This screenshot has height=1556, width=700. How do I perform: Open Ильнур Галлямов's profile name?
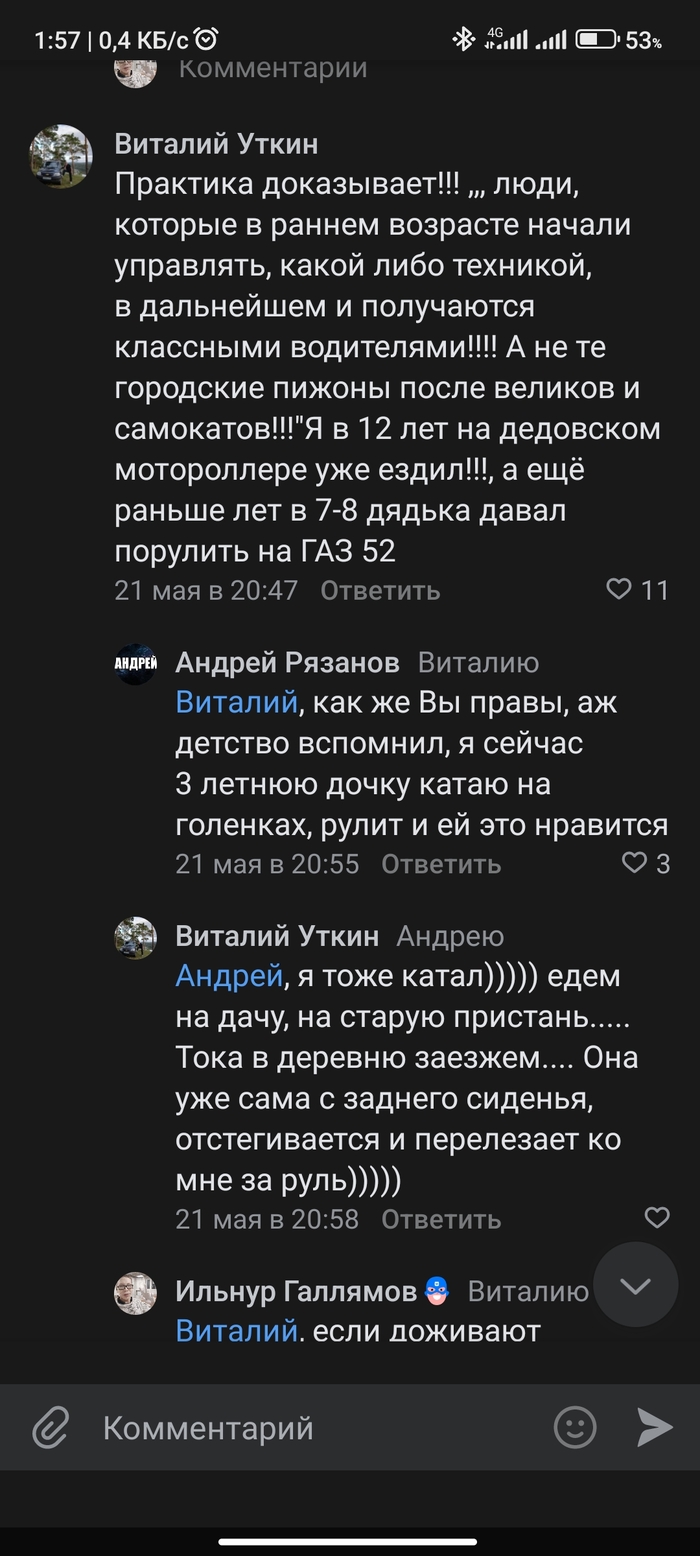[x=296, y=1292]
